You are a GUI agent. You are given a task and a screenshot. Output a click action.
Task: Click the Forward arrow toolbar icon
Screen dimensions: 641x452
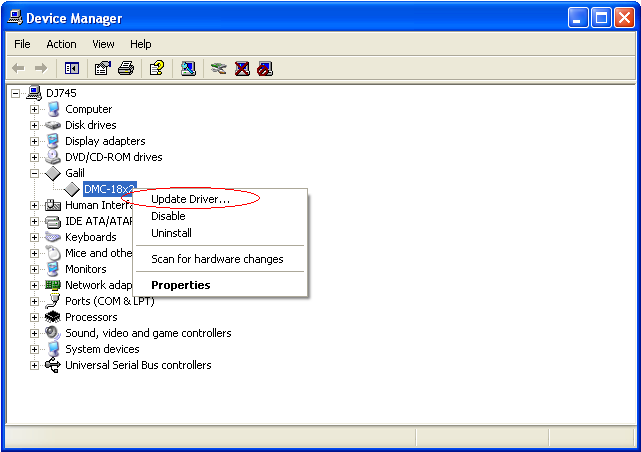pyautogui.click(x=41, y=68)
